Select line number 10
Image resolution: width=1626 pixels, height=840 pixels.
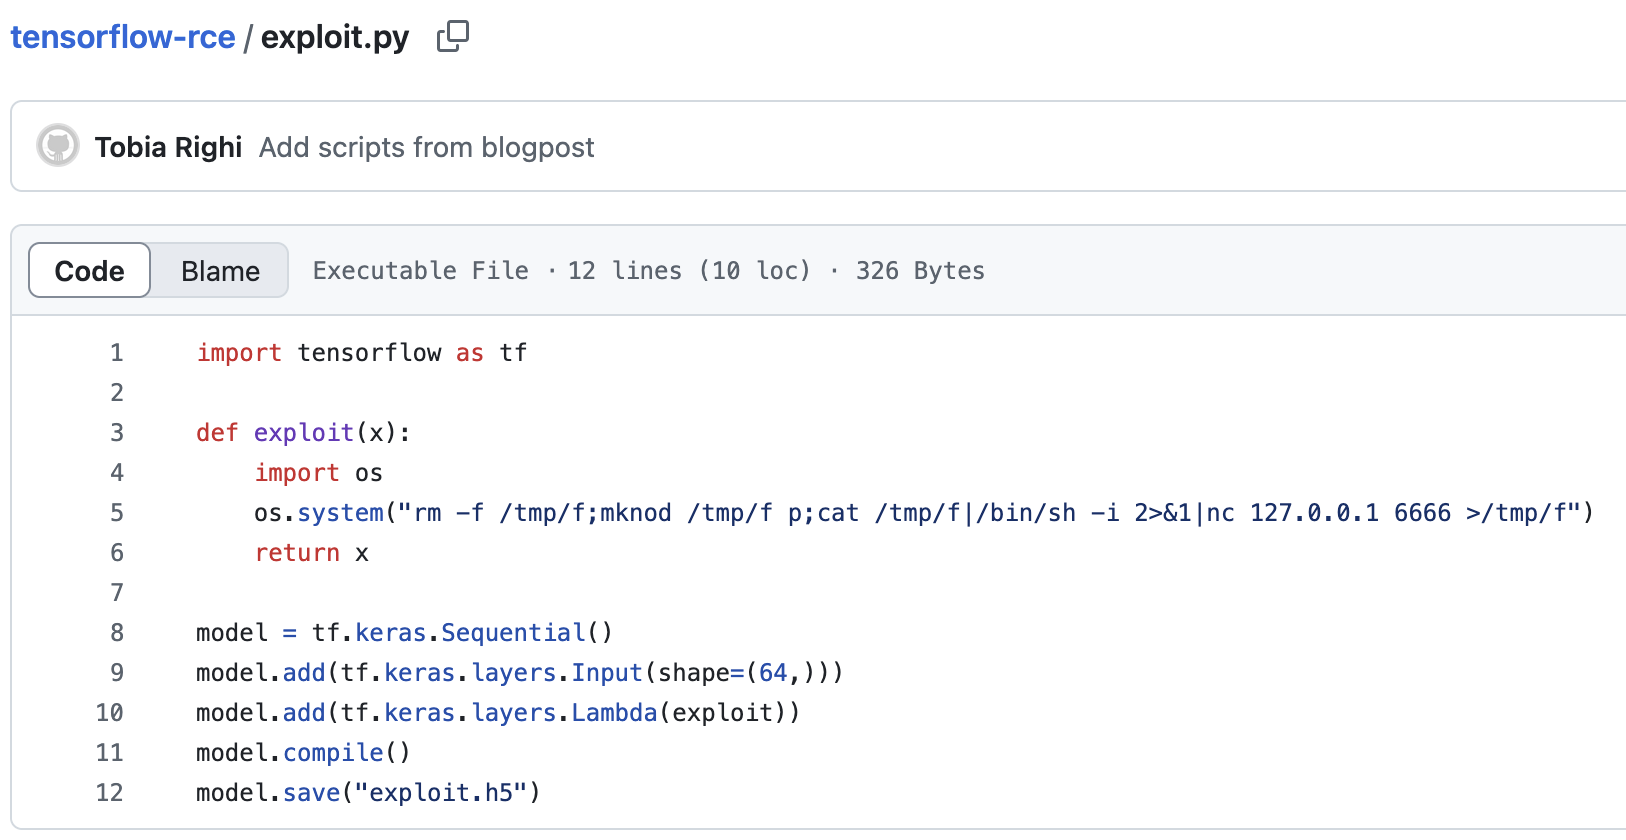click(x=110, y=712)
